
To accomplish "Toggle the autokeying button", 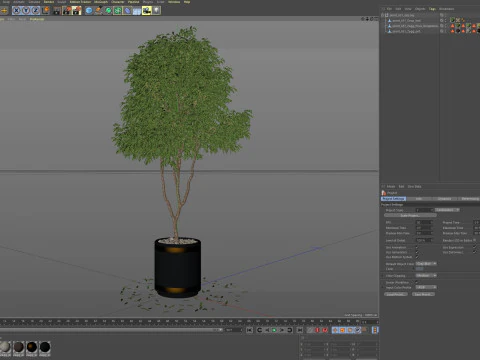I will [x=325, y=330].
